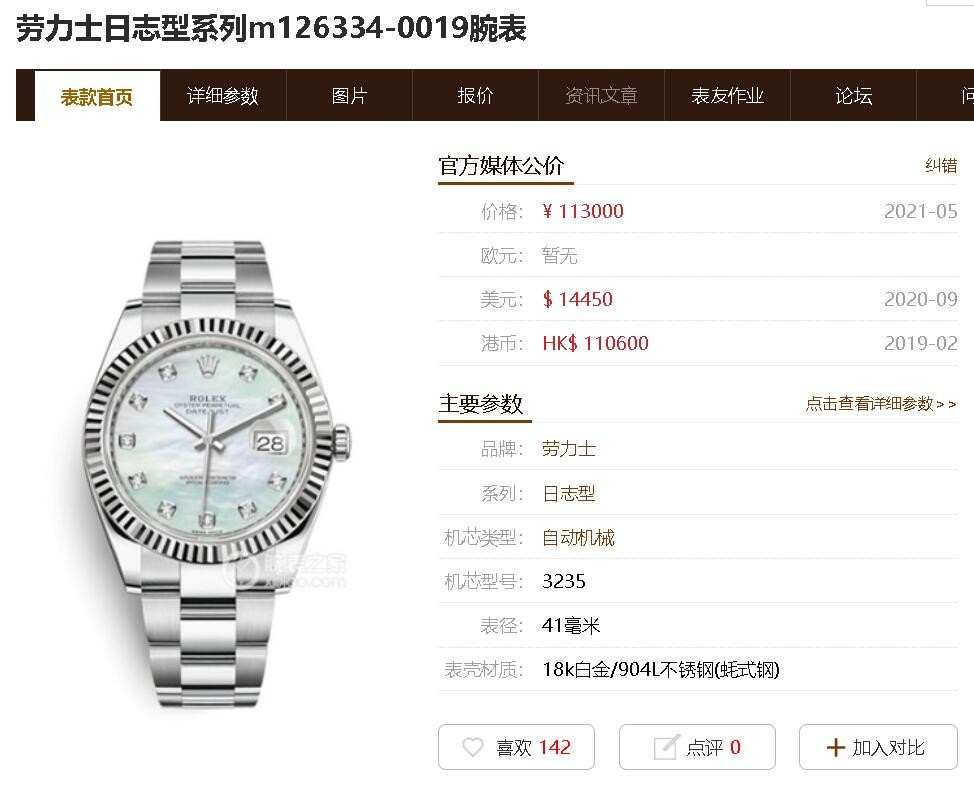Open the 日志型 series link
This screenshot has width=974, height=794.
coord(569,493)
